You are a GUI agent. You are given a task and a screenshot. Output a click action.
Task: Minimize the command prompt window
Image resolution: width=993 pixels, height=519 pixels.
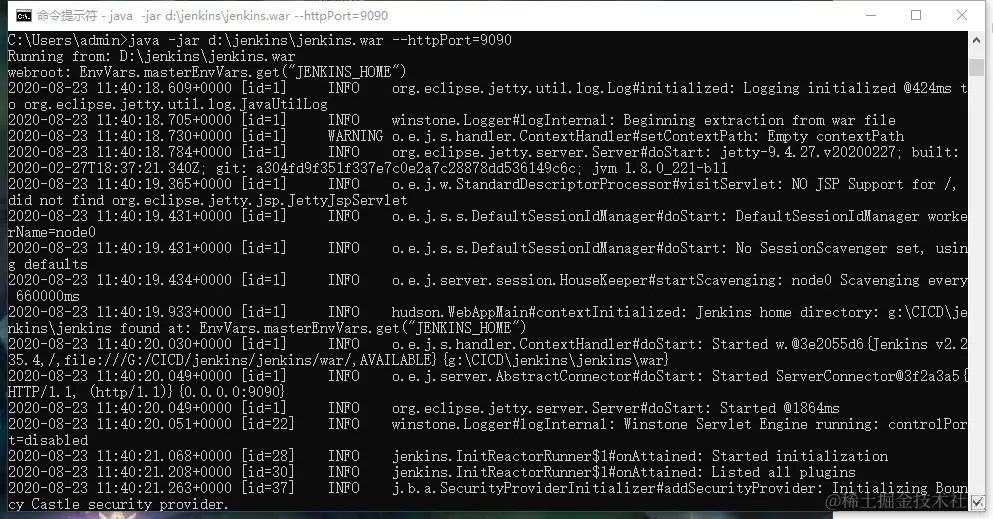(x=871, y=15)
